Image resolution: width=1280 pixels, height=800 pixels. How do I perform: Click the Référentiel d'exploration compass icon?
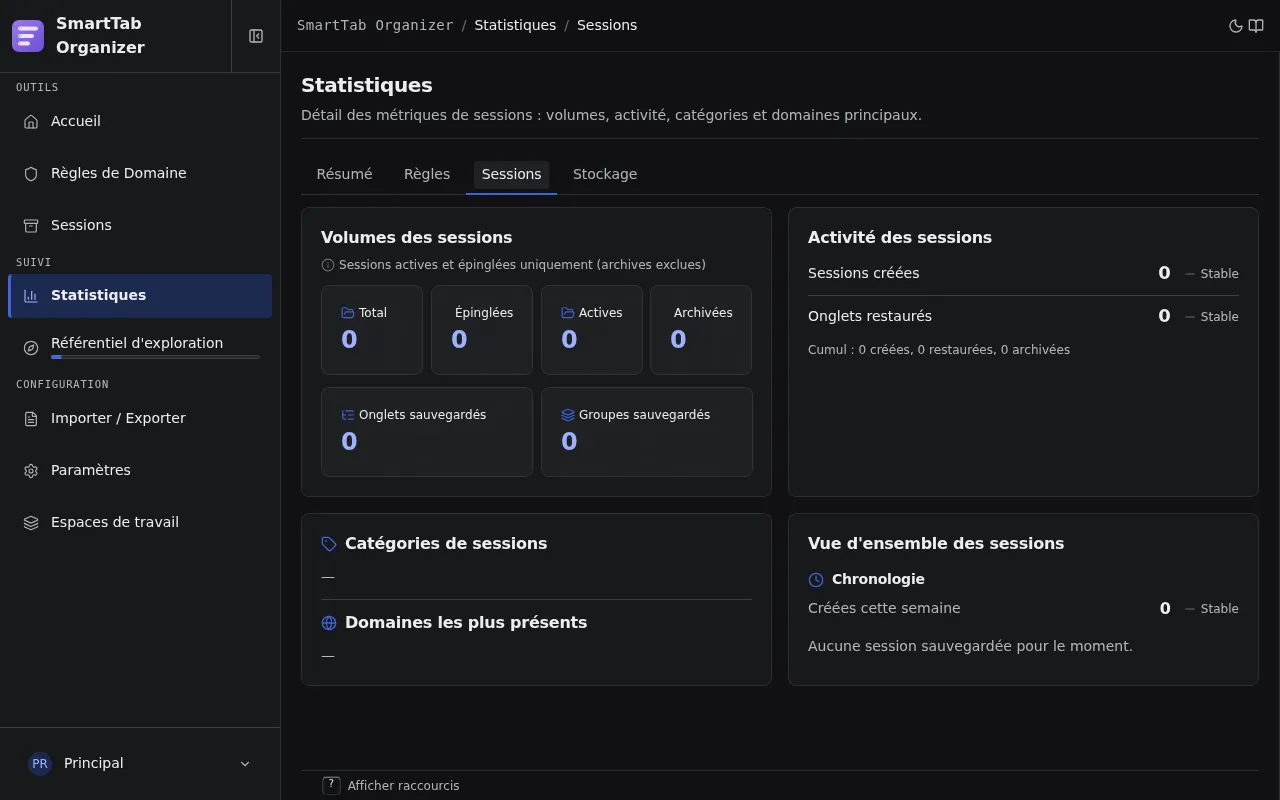[31, 348]
